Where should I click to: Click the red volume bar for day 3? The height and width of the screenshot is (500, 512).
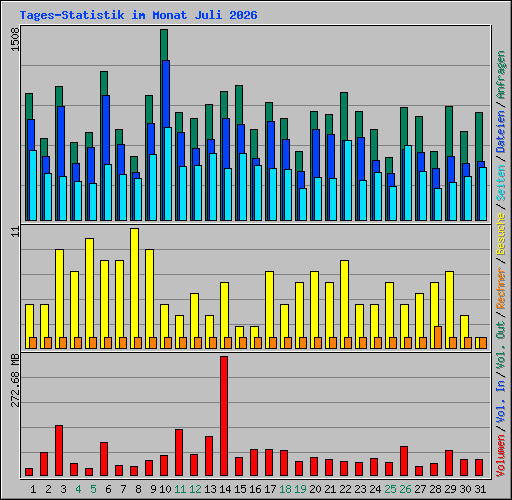click(x=59, y=450)
